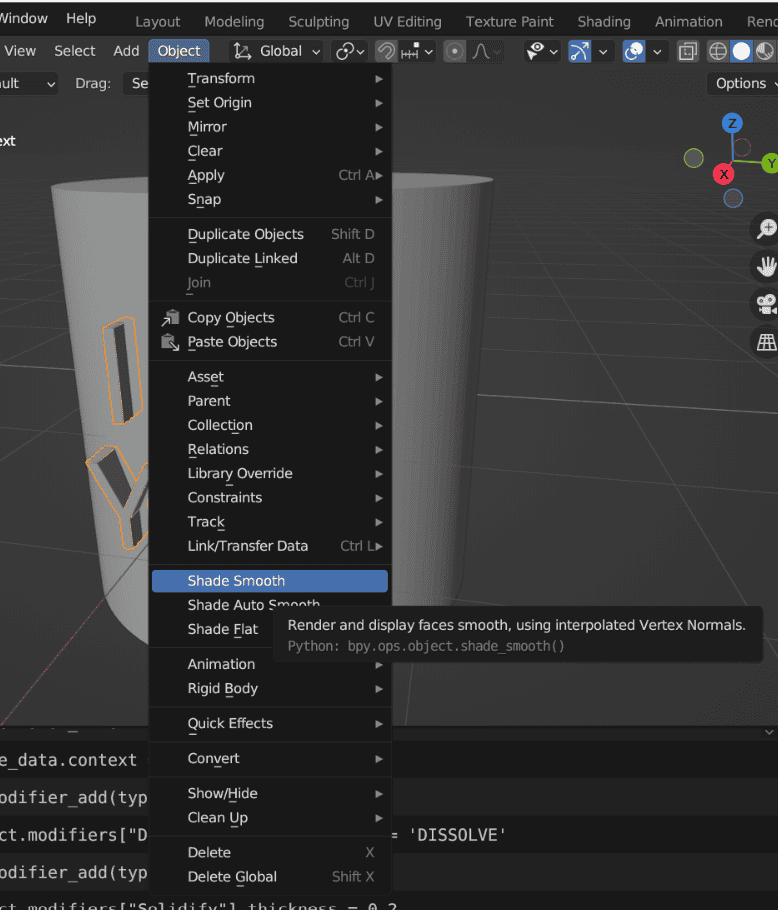Image resolution: width=778 pixels, height=910 pixels.
Task: Toggle X-ray view icon
Action: click(688, 52)
